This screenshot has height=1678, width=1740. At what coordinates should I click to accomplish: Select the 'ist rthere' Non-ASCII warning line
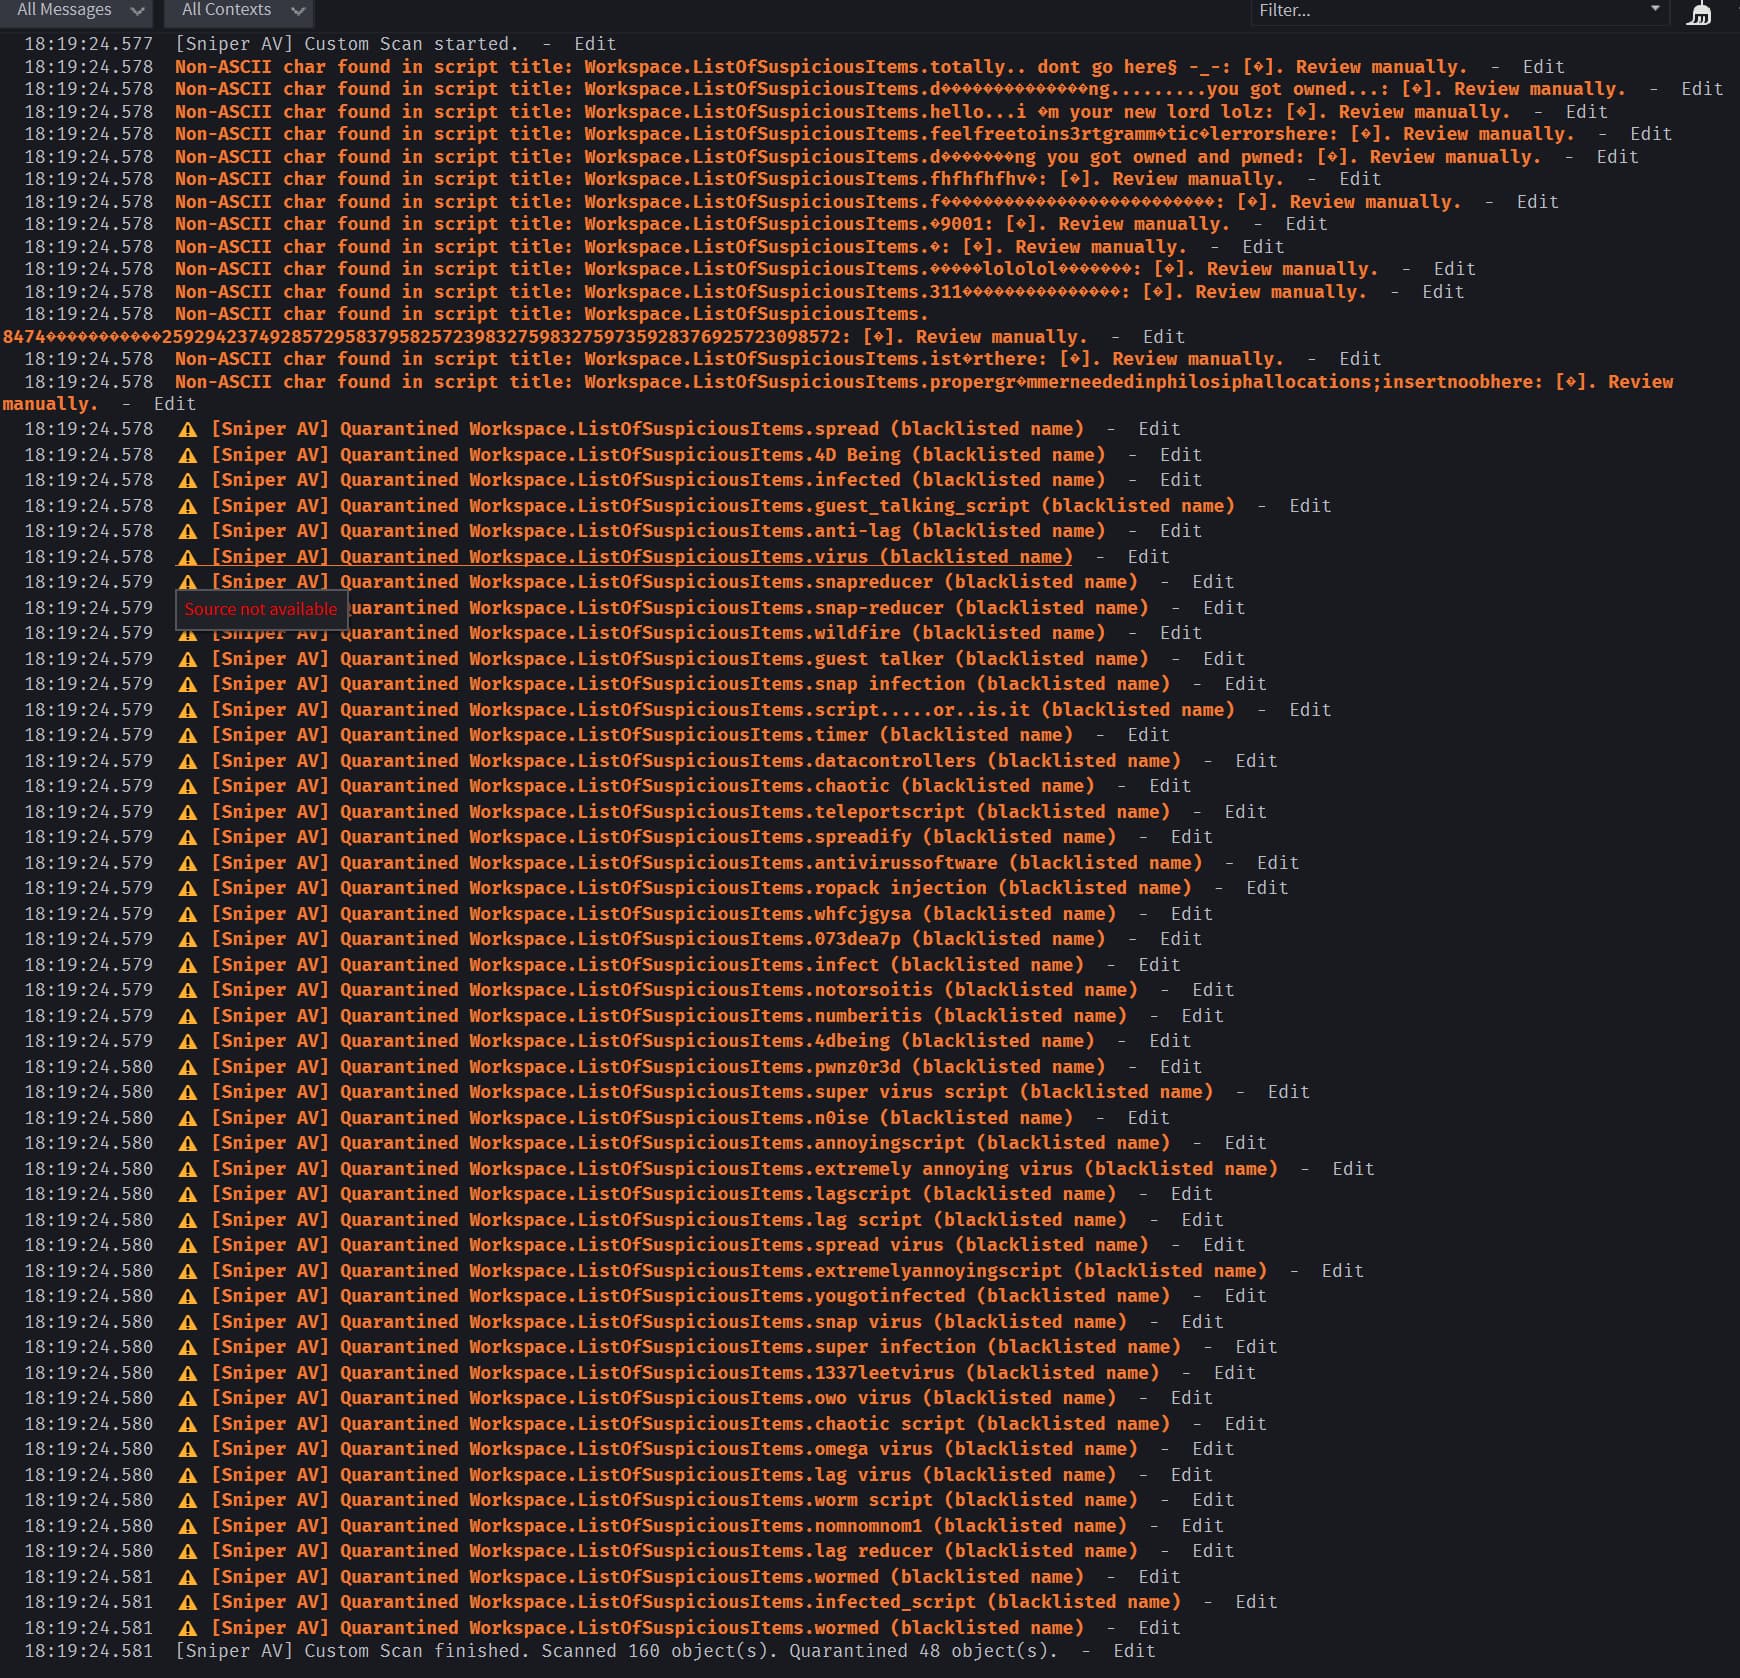tap(729, 359)
